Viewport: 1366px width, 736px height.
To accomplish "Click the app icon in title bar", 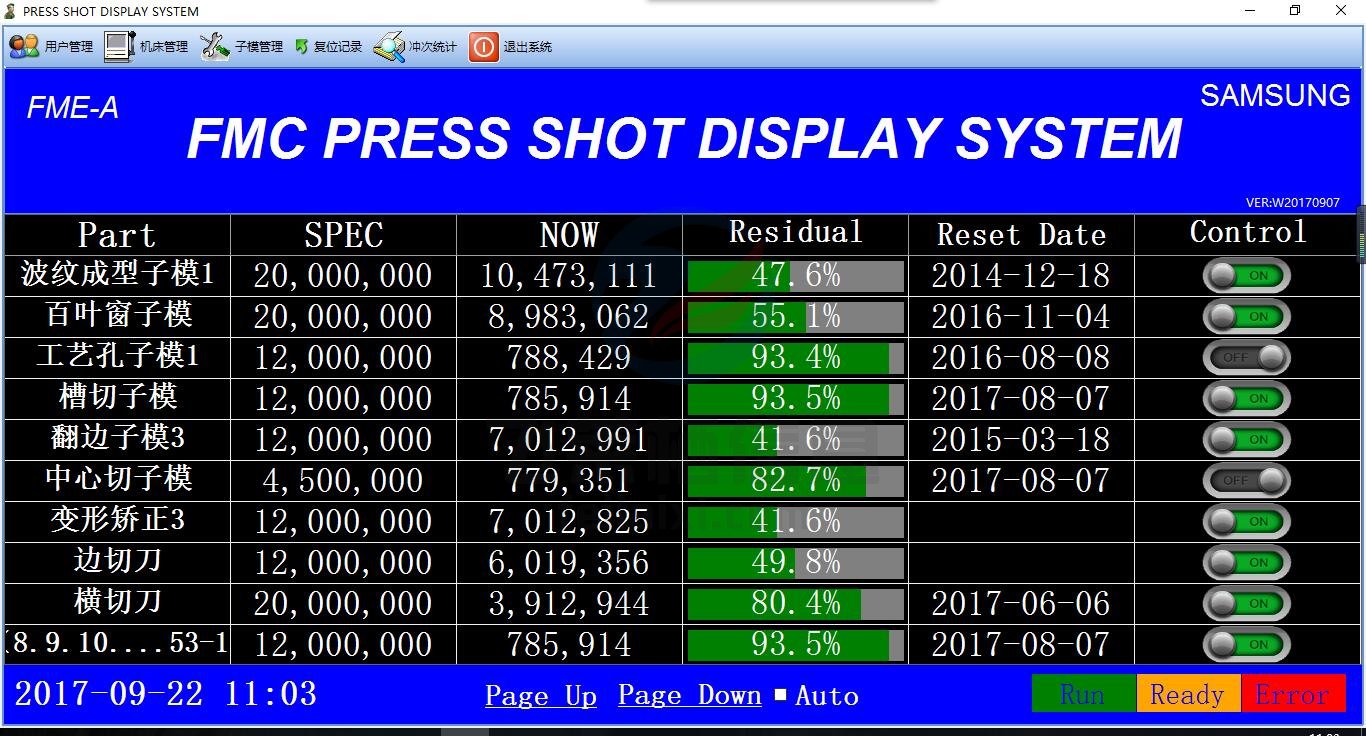I will pos(10,11).
